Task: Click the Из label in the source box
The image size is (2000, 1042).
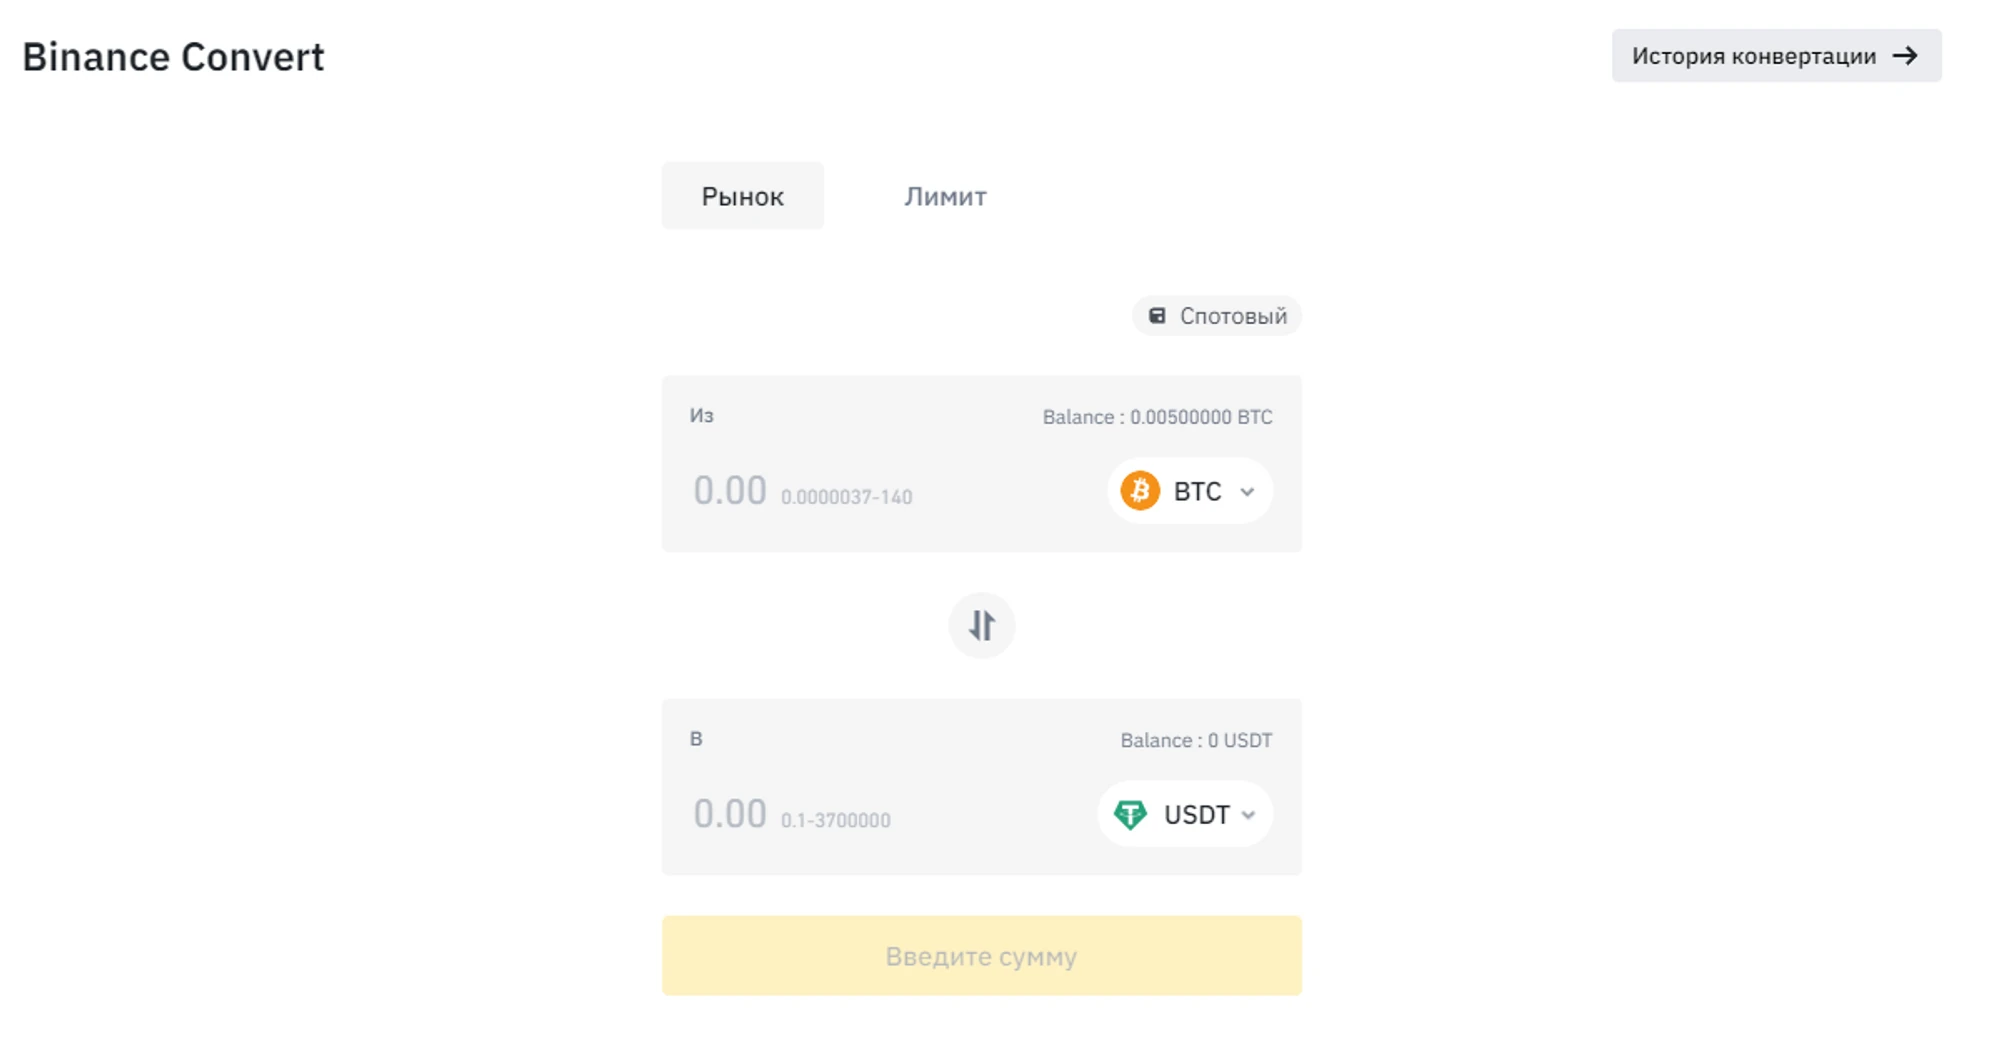Action: (701, 415)
